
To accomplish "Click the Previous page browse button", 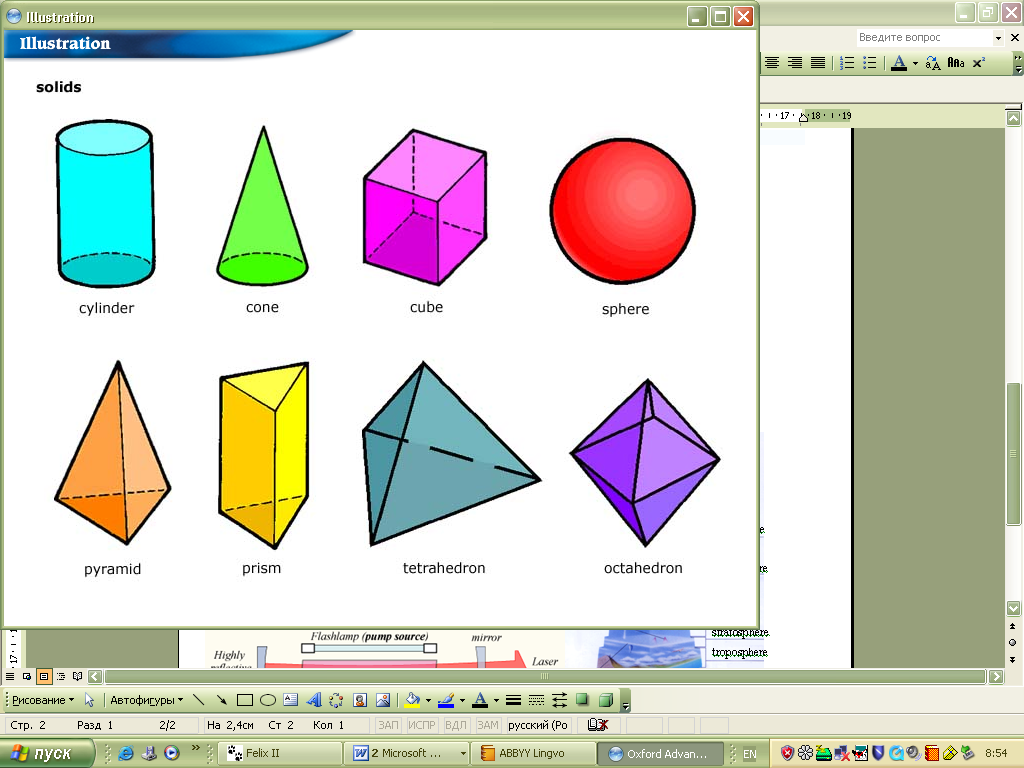I will (1013, 626).
